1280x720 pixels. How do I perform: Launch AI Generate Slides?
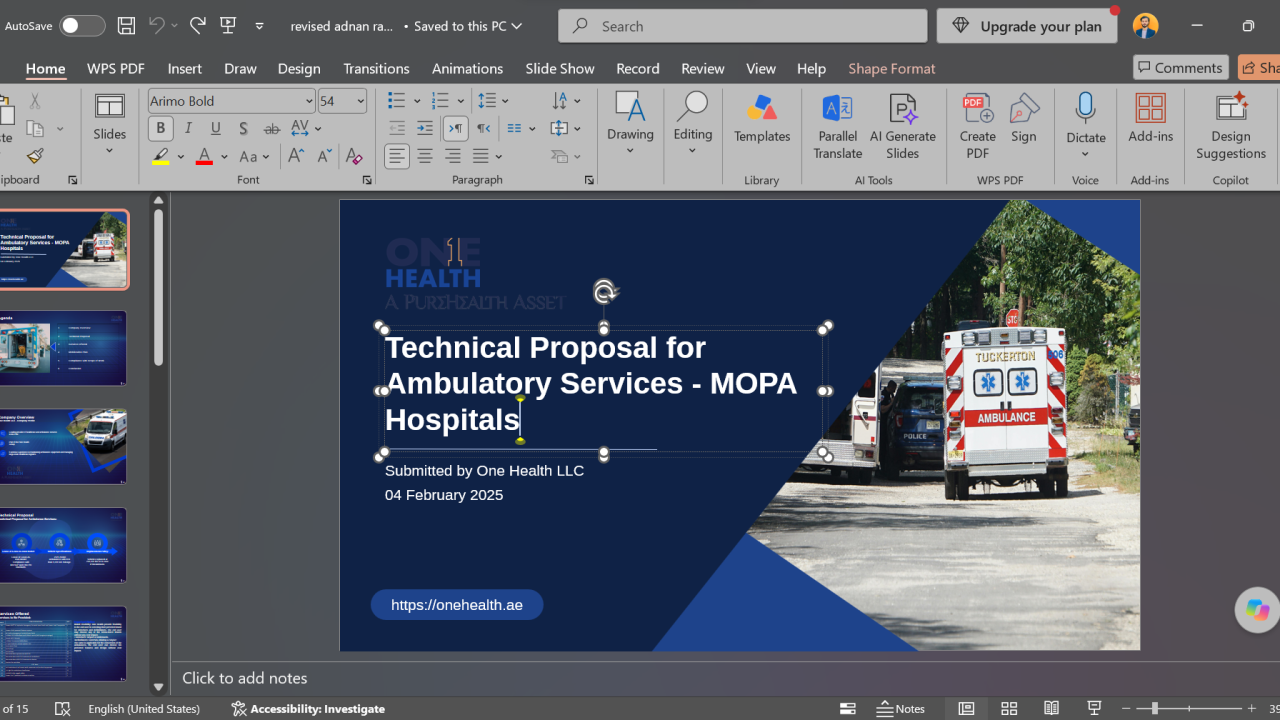point(903,127)
